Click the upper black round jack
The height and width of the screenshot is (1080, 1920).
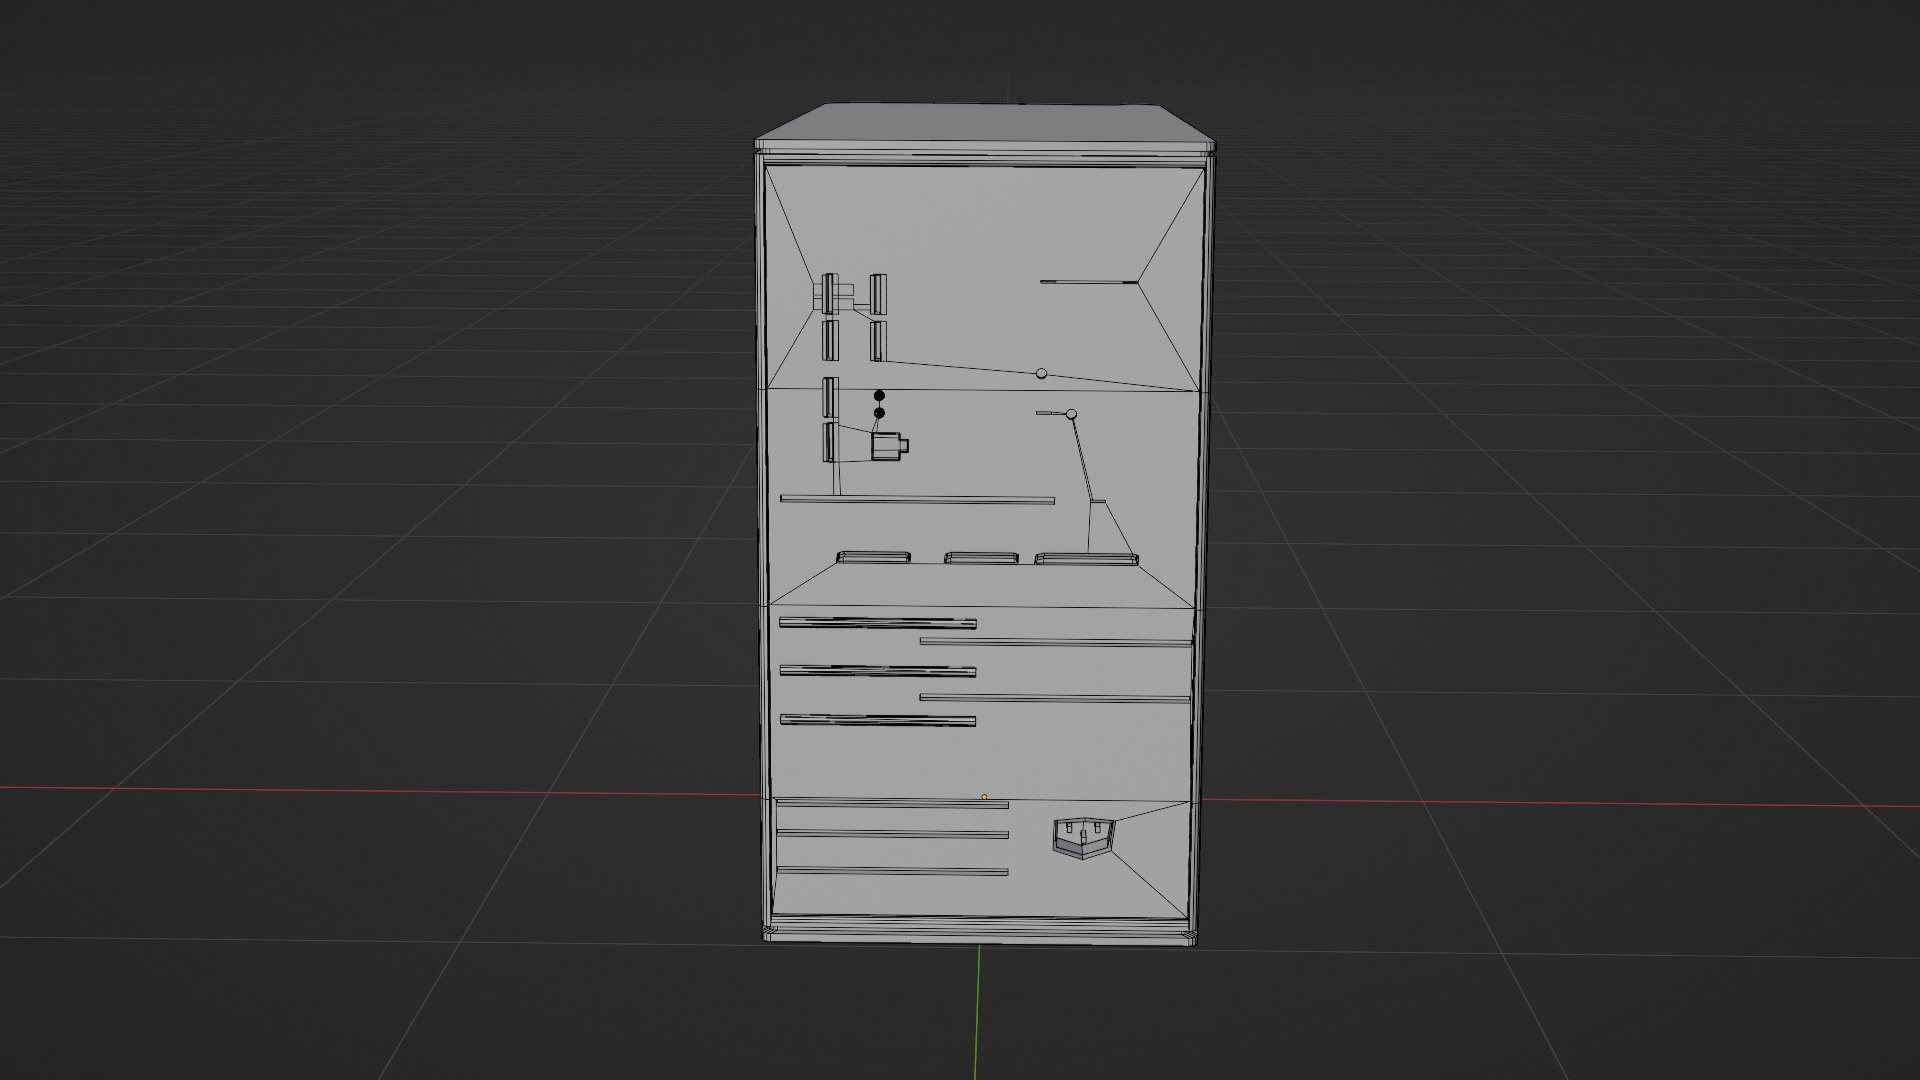(x=879, y=396)
